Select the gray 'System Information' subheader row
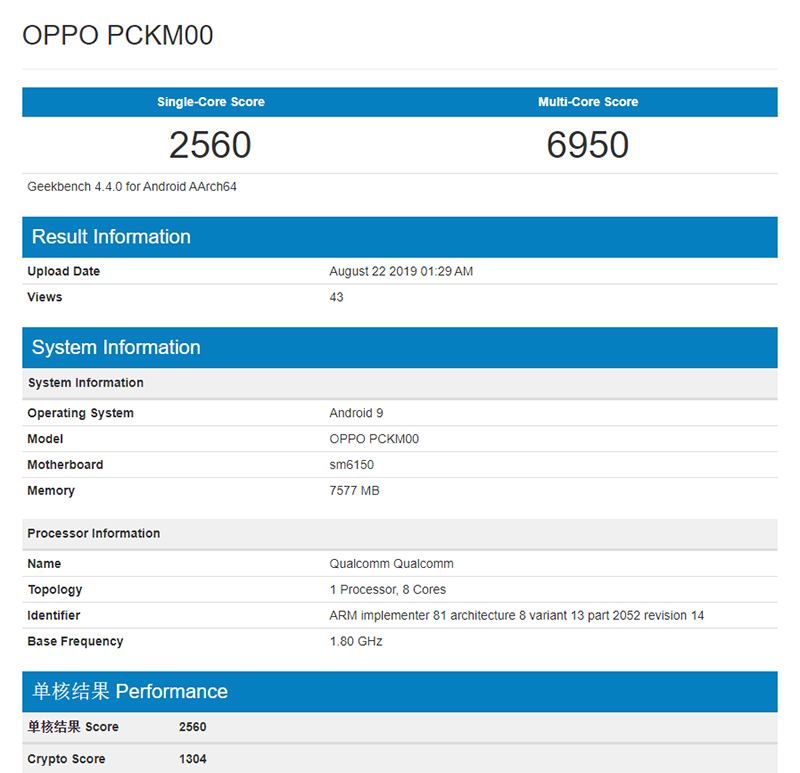 tap(400, 383)
